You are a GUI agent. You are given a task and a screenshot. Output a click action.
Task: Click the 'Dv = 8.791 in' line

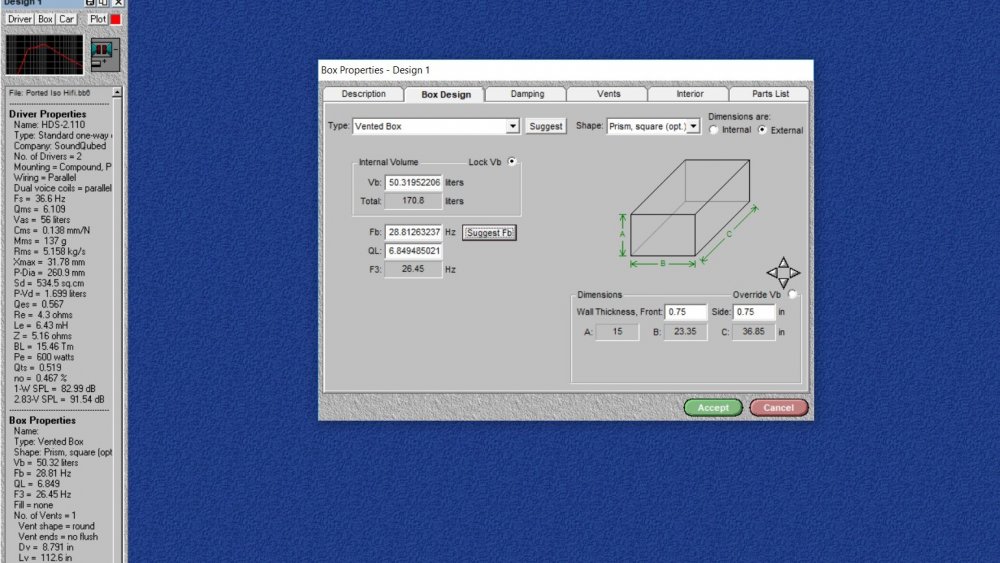(x=45, y=547)
